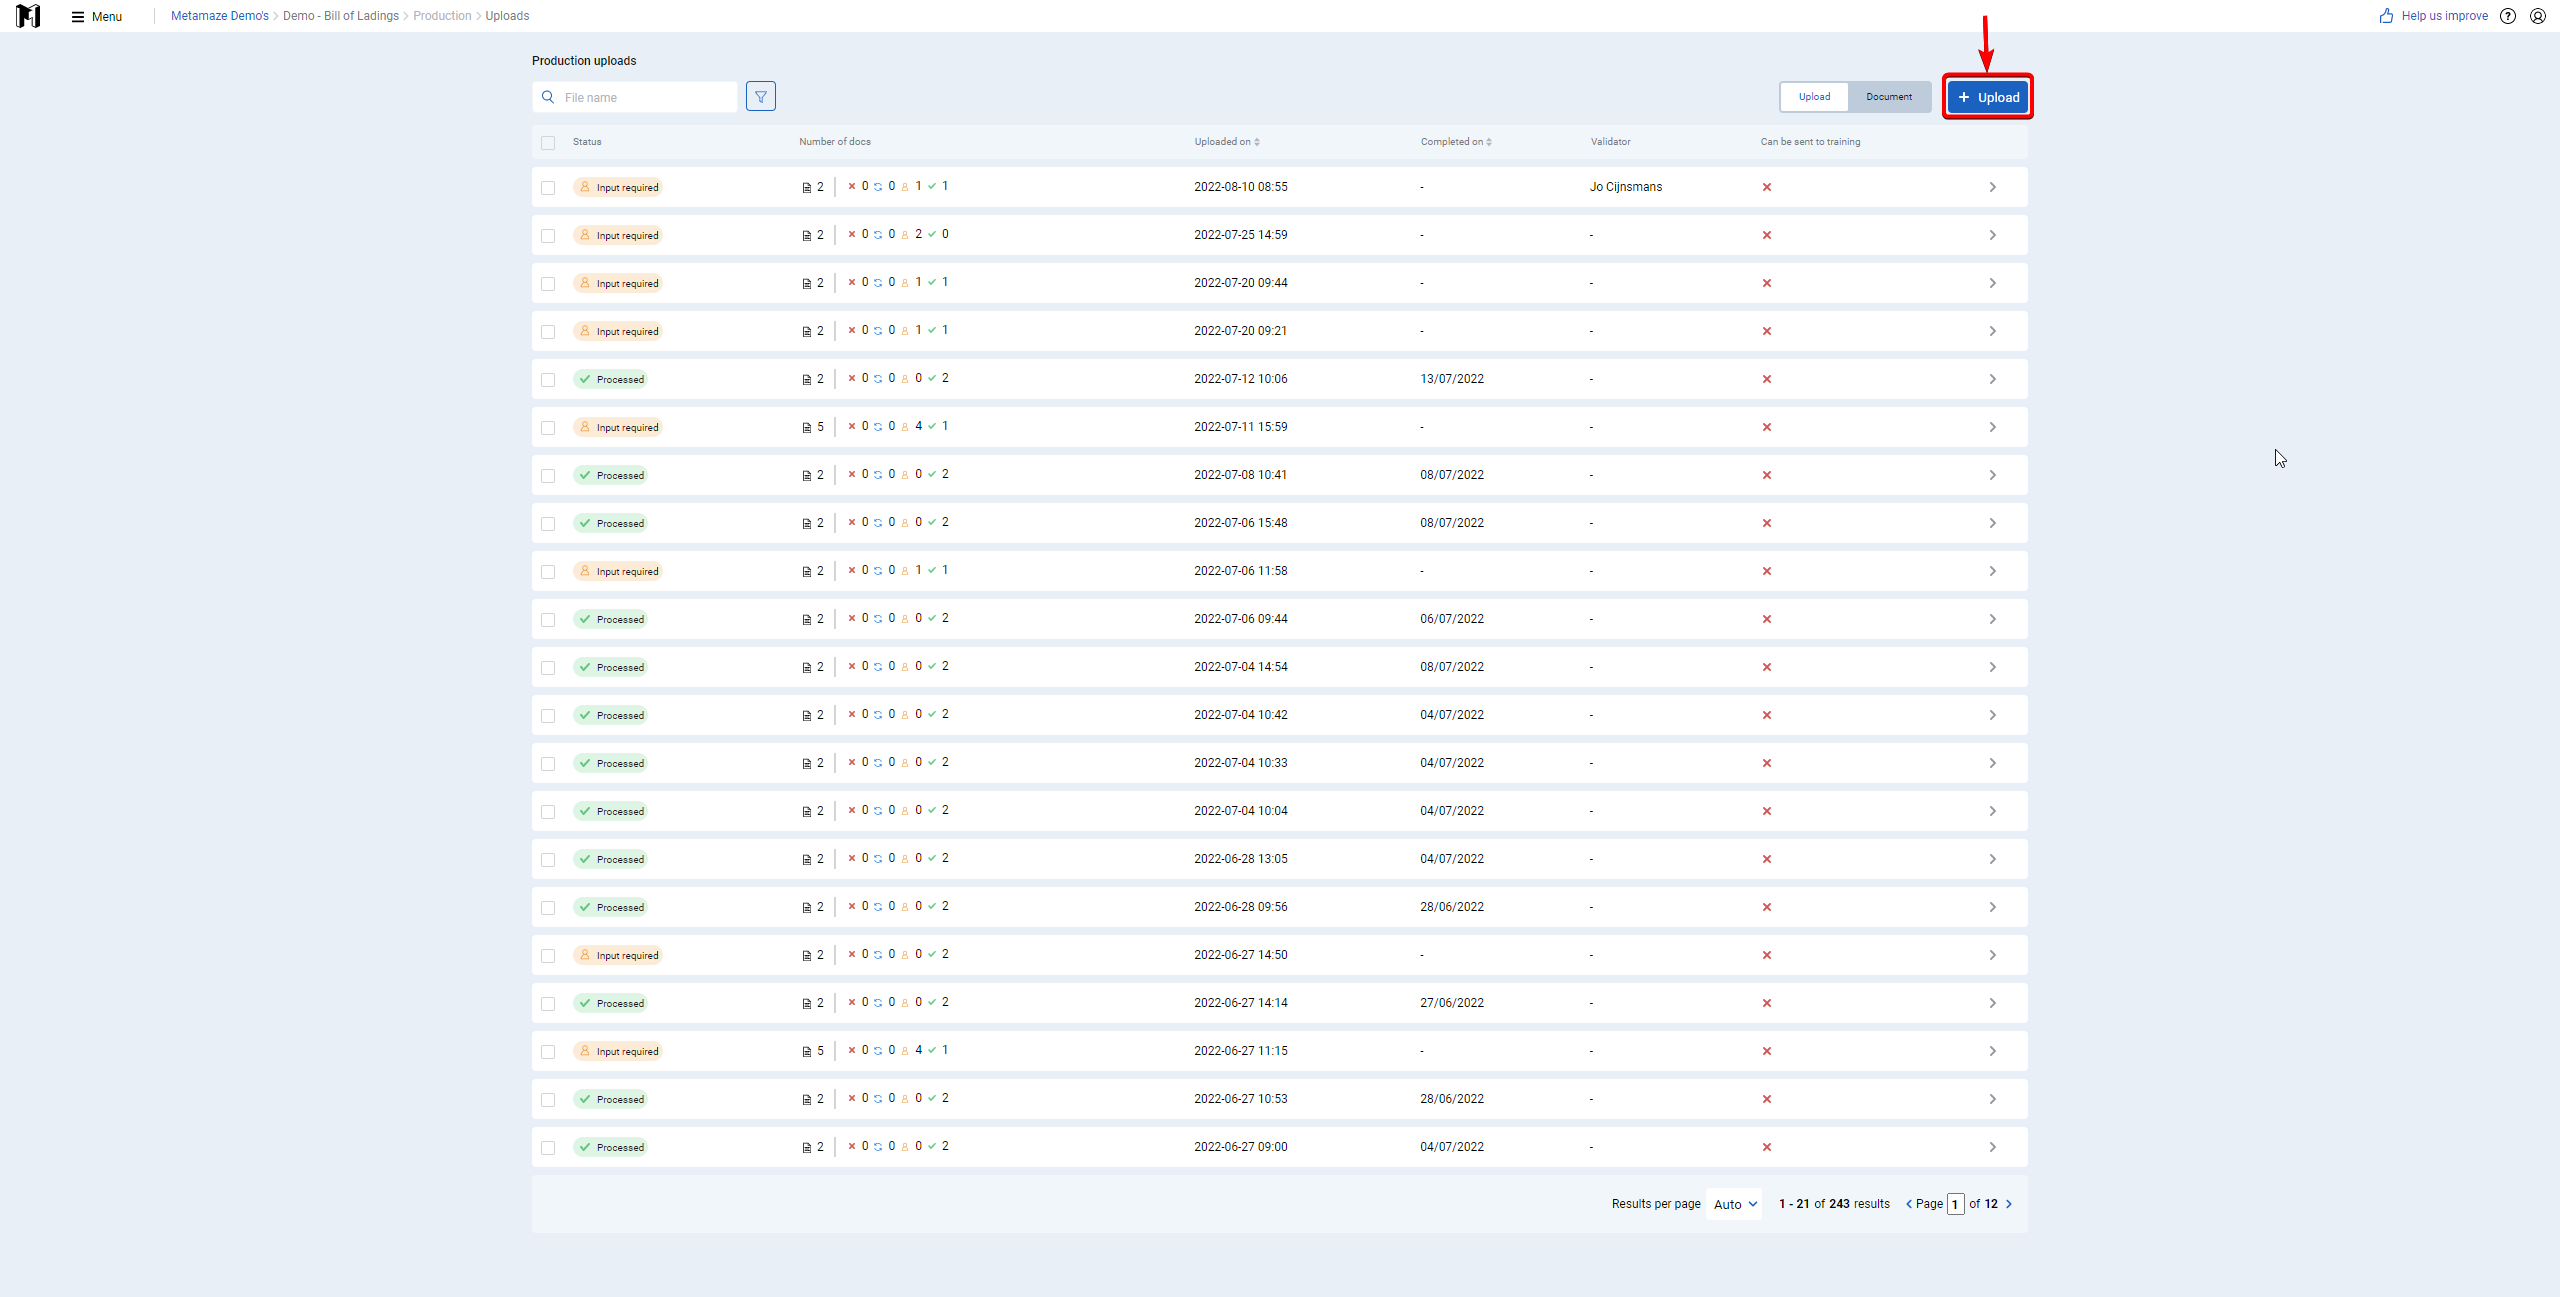The image size is (2560, 1297).
Task: Click Input required badge on 2022-07-20 09:21 row
Action: 618,331
